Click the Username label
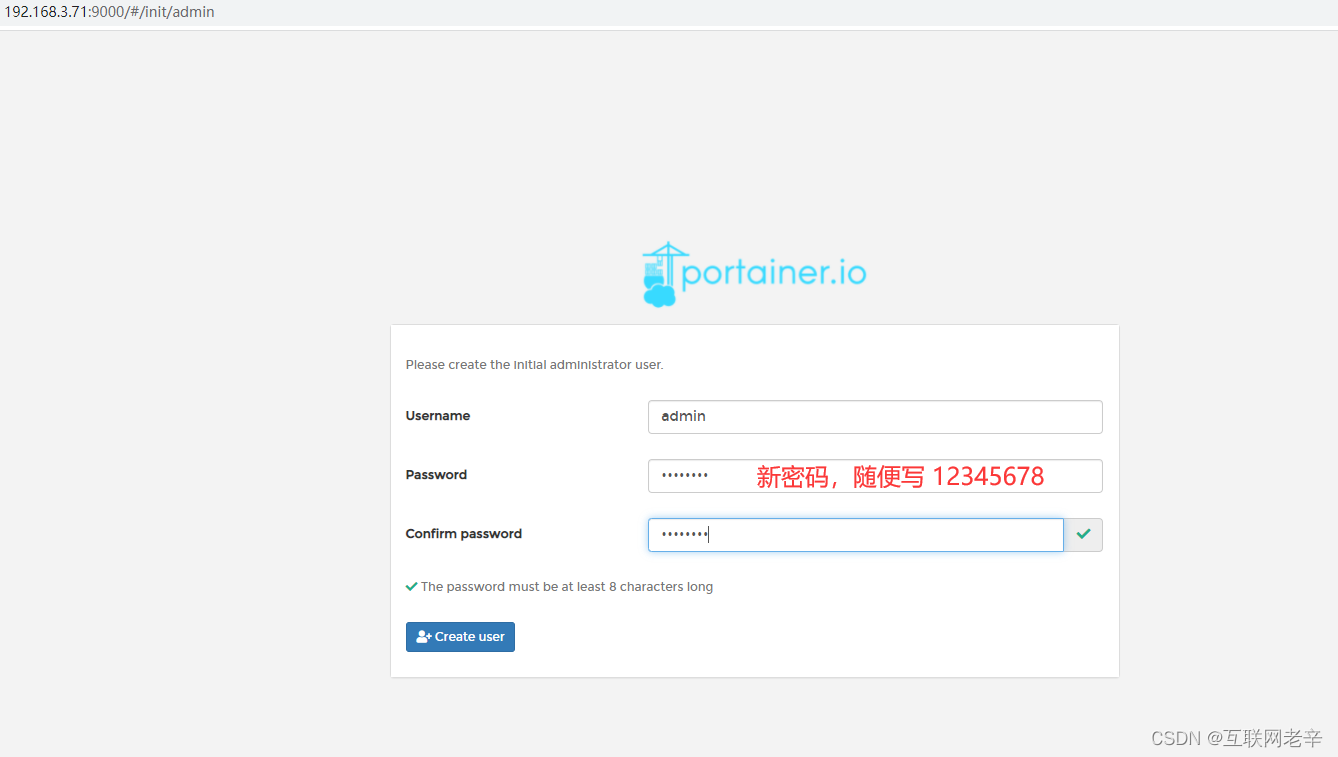This screenshot has width=1338, height=757. pyautogui.click(x=438, y=416)
